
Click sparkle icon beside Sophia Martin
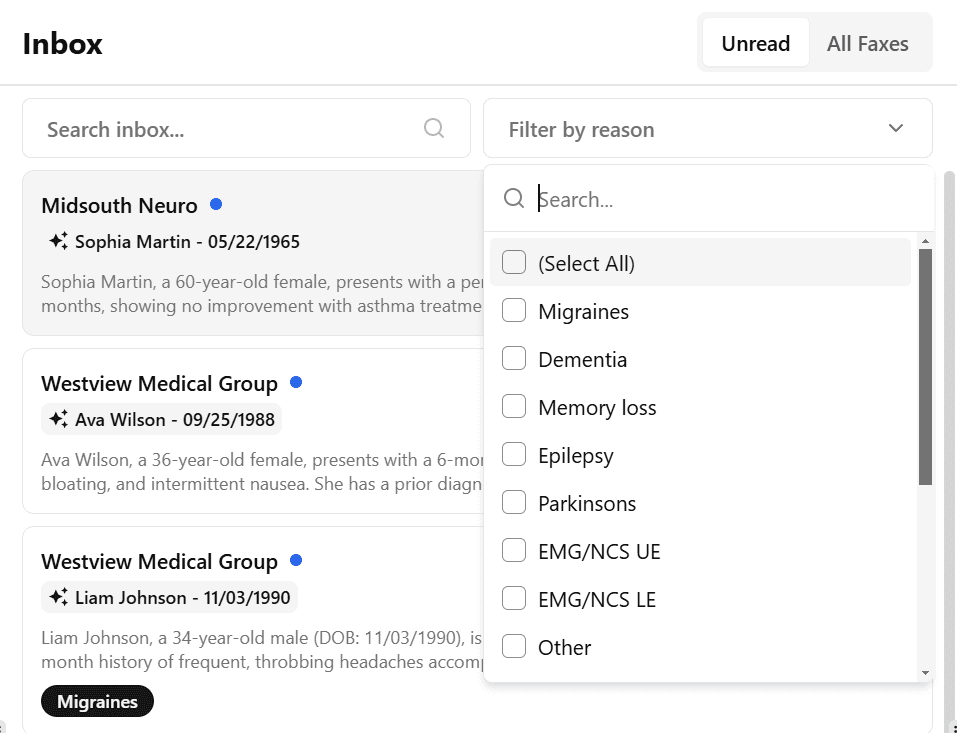tap(58, 241)
